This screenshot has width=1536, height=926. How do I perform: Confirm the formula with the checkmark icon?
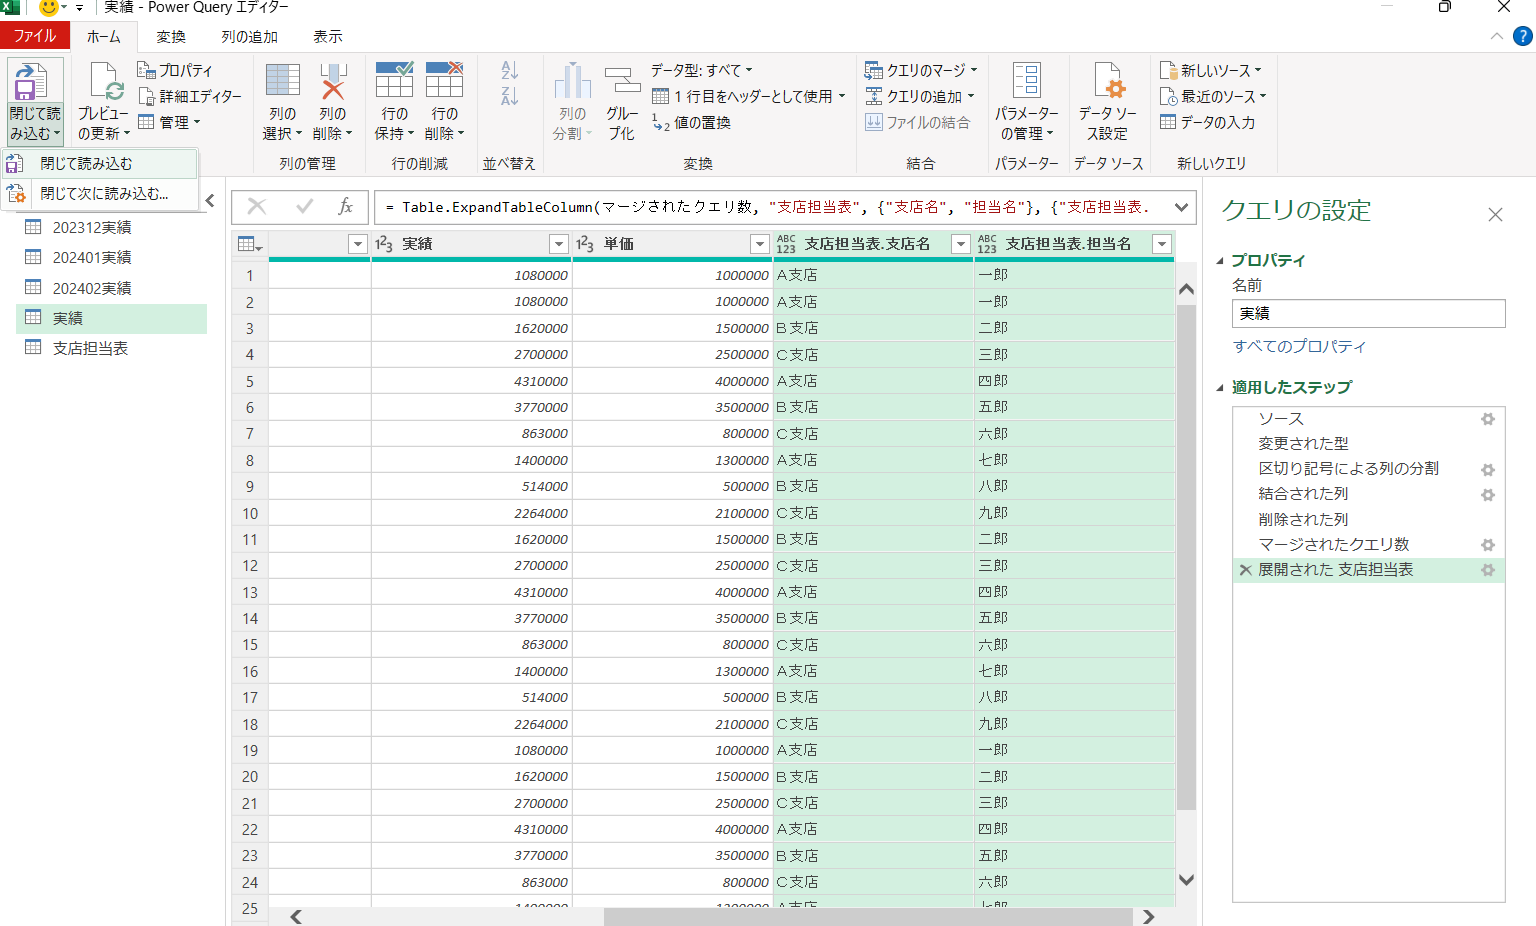(x=305, y=207)
